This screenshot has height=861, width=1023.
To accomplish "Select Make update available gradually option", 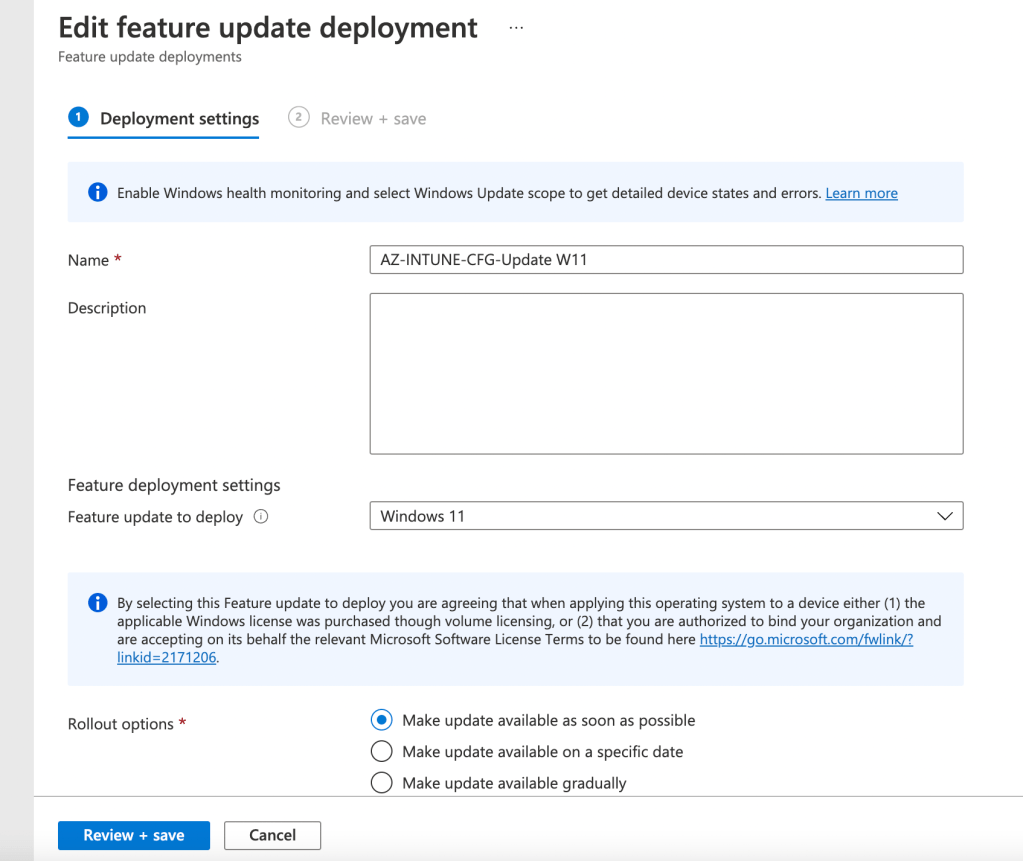I will pyautogui.click(x=381, y=783).
